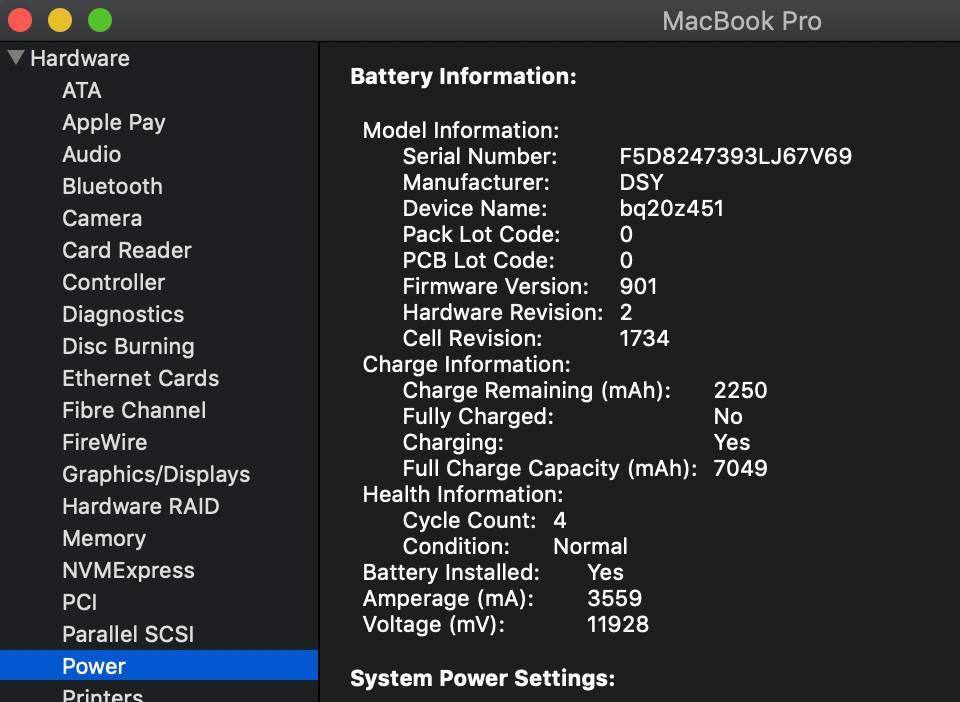This screenshot has width=960, height=702.
Task: Open the Bluetooth hardware section
Action: pos(112,186)
